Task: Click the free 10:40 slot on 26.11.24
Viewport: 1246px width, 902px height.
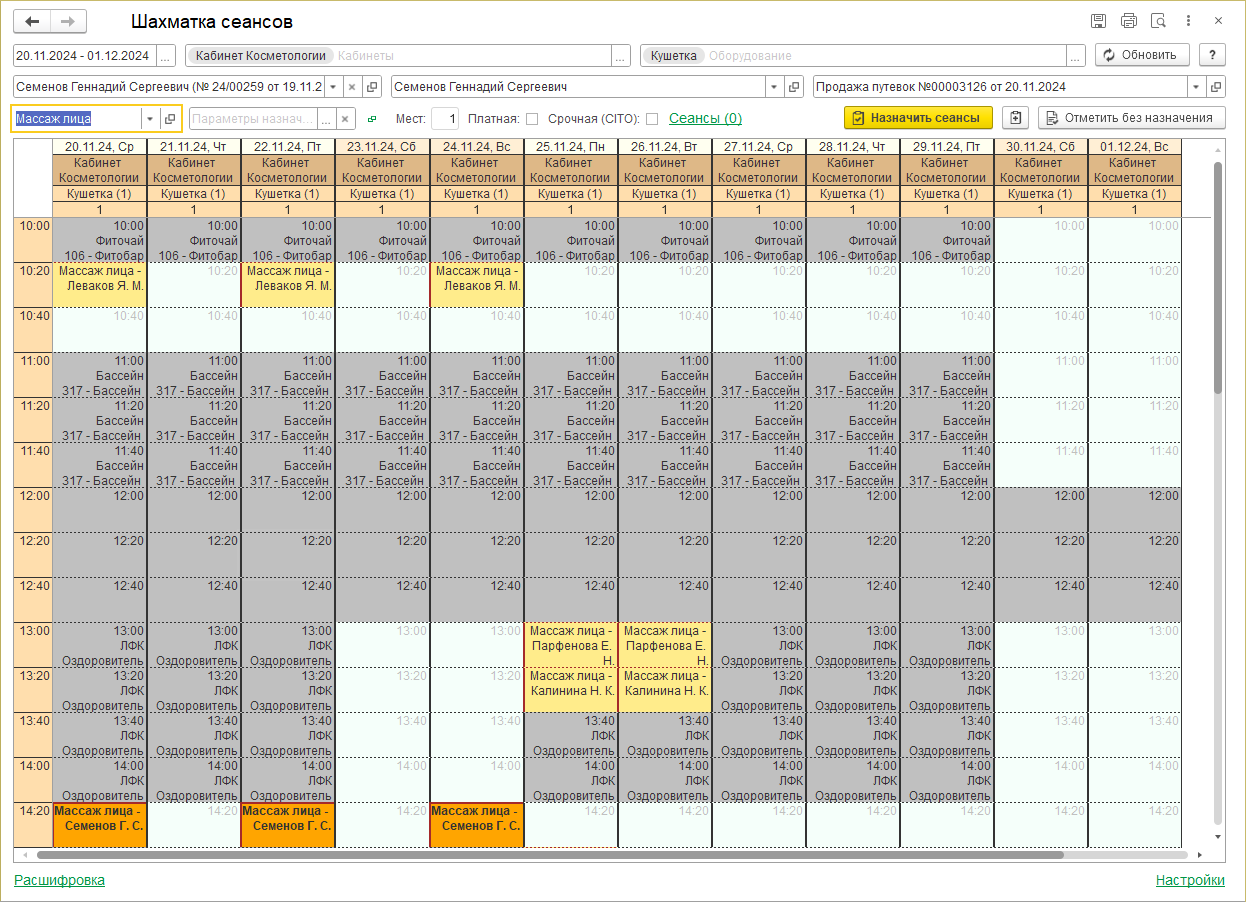Action: pos(664,330)
